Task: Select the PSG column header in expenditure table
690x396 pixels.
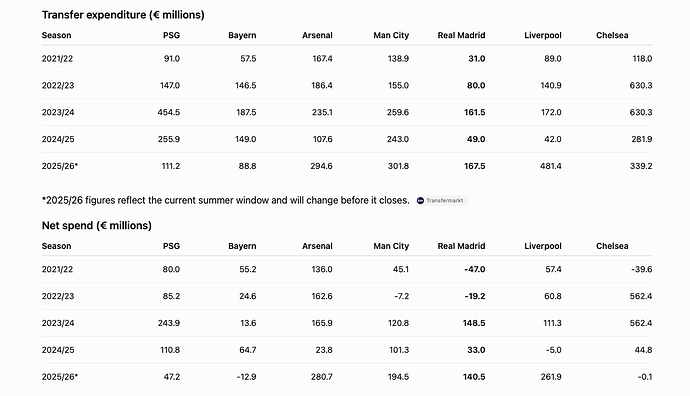Action: [x=171, y=35]
